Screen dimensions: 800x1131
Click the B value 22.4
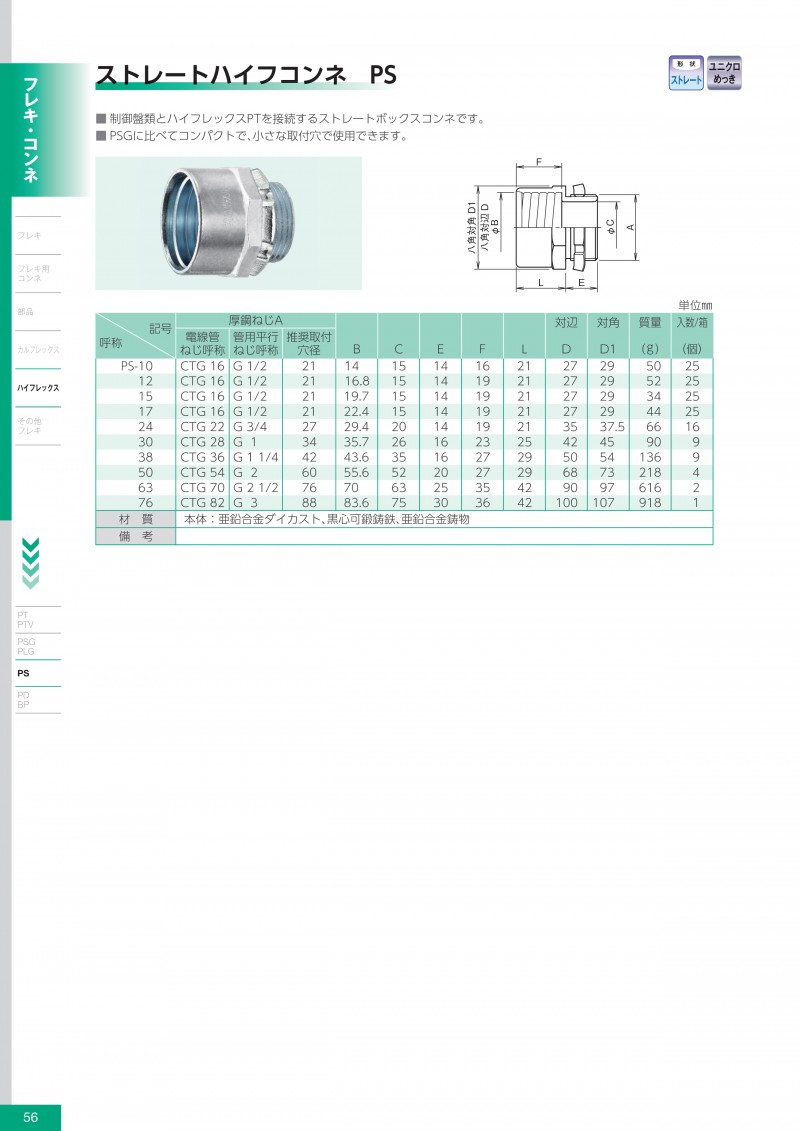coord(356,412)
